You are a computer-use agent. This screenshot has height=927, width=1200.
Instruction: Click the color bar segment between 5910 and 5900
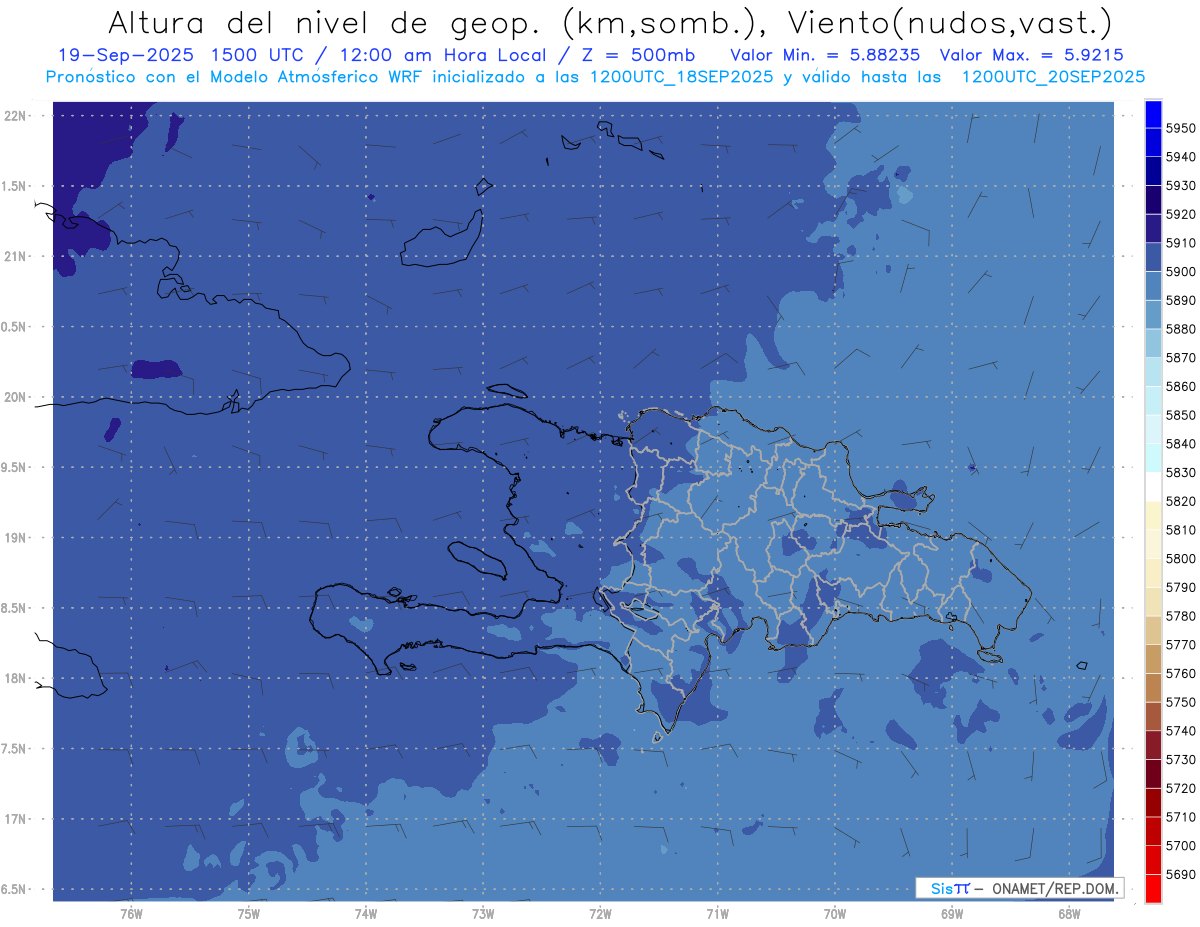click(x=1153, y=257)
